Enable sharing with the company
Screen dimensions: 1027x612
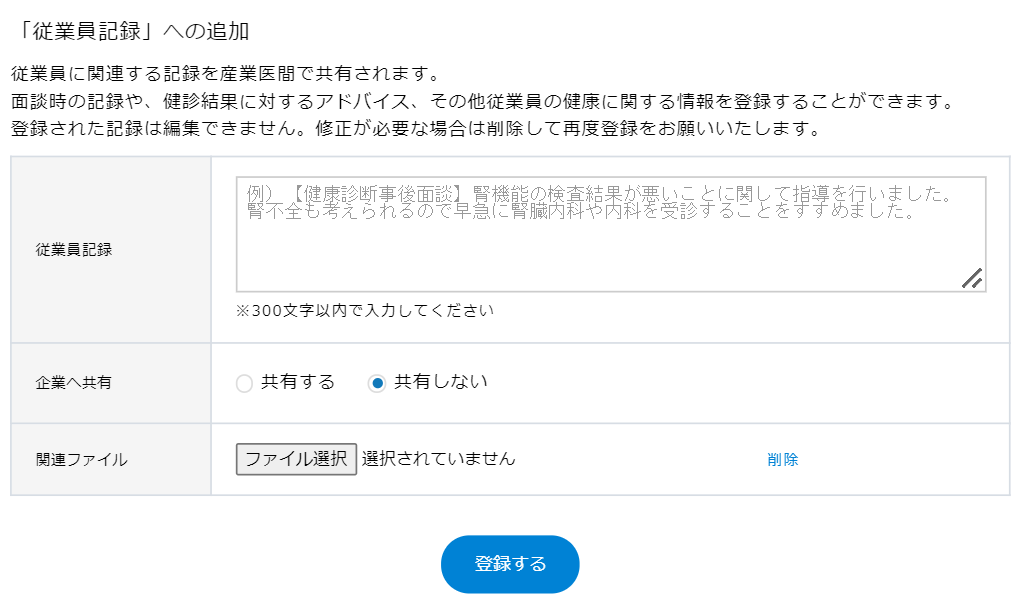(244, 382)
